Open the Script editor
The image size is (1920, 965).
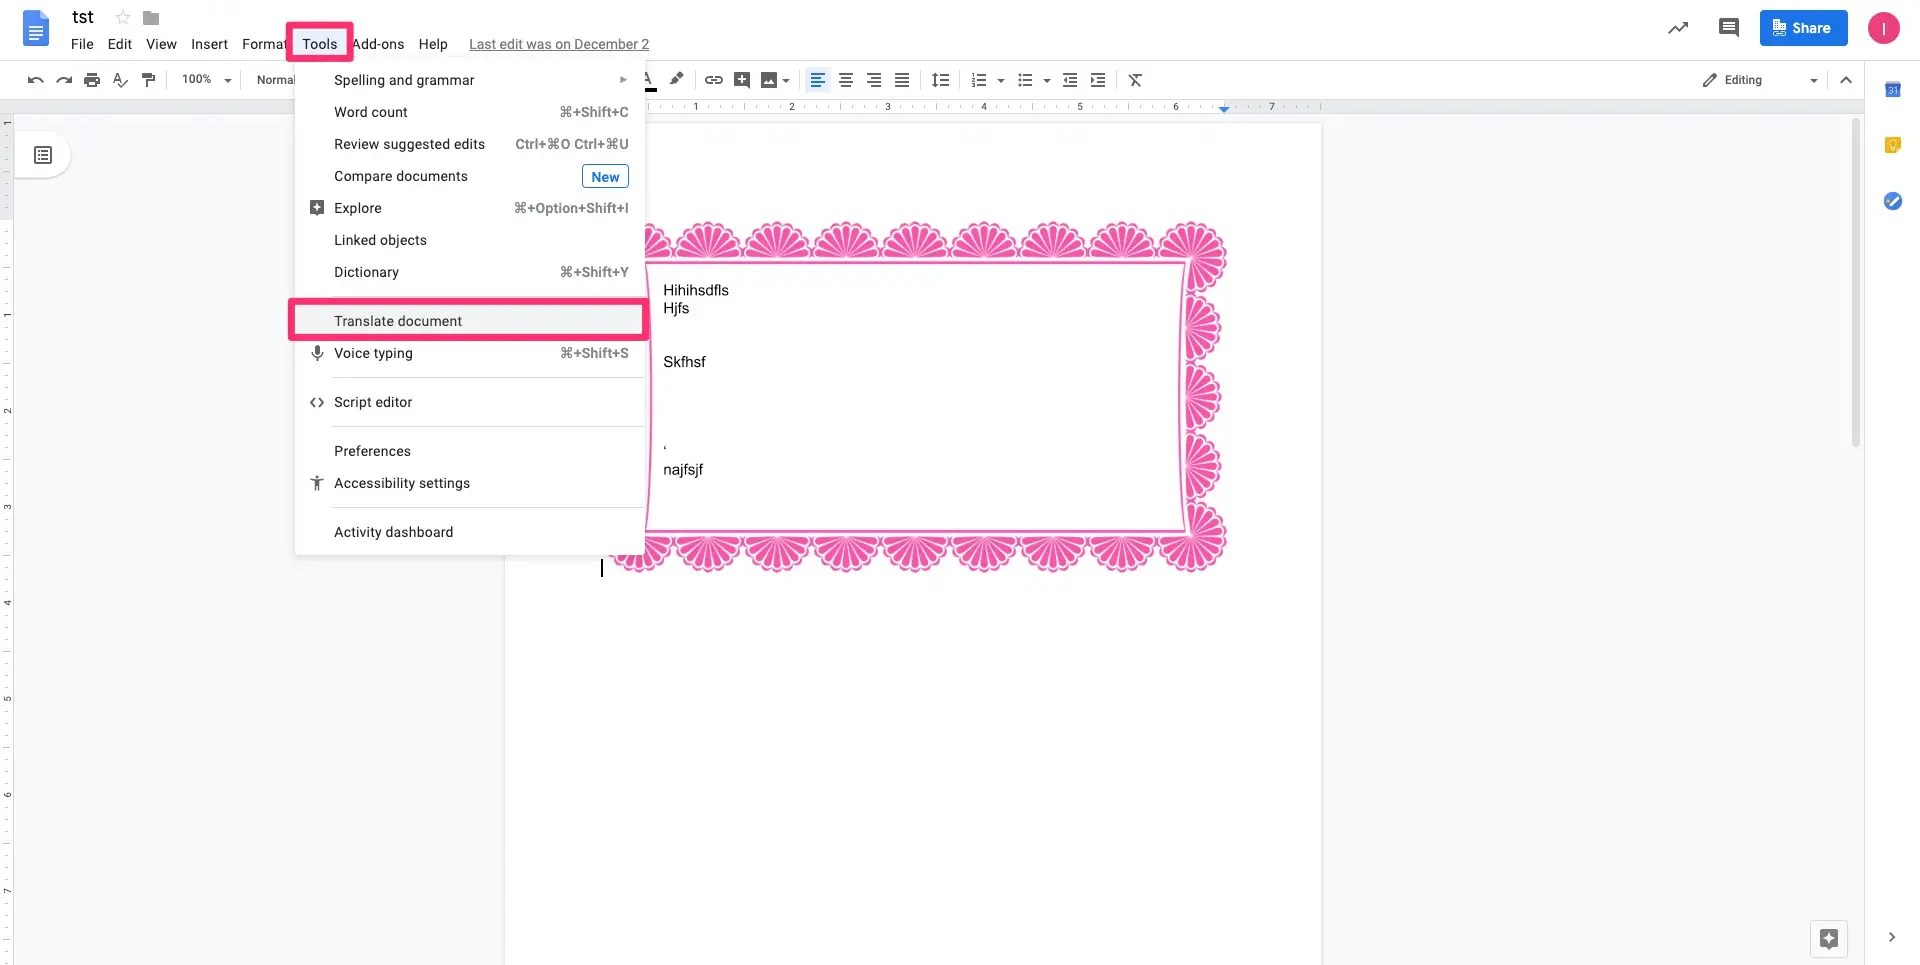pyautogui.click(x=470, y=402)
